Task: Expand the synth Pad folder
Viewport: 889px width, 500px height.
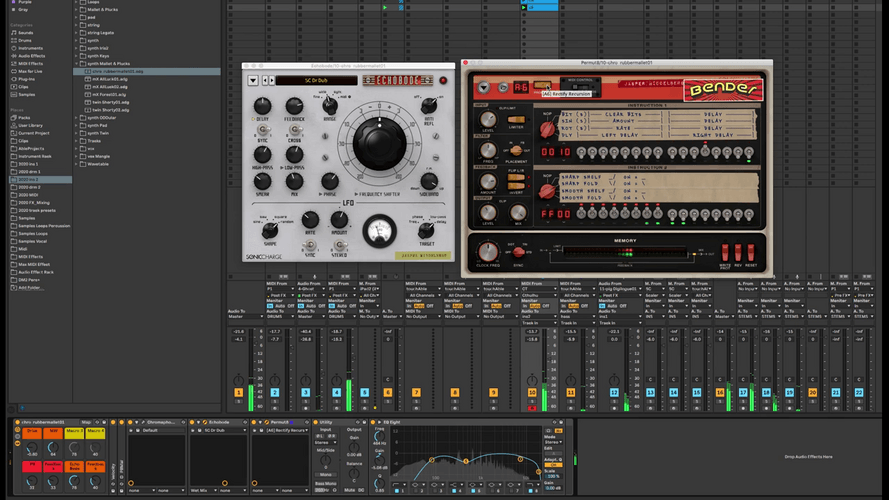Action: (x=77, y=125)
